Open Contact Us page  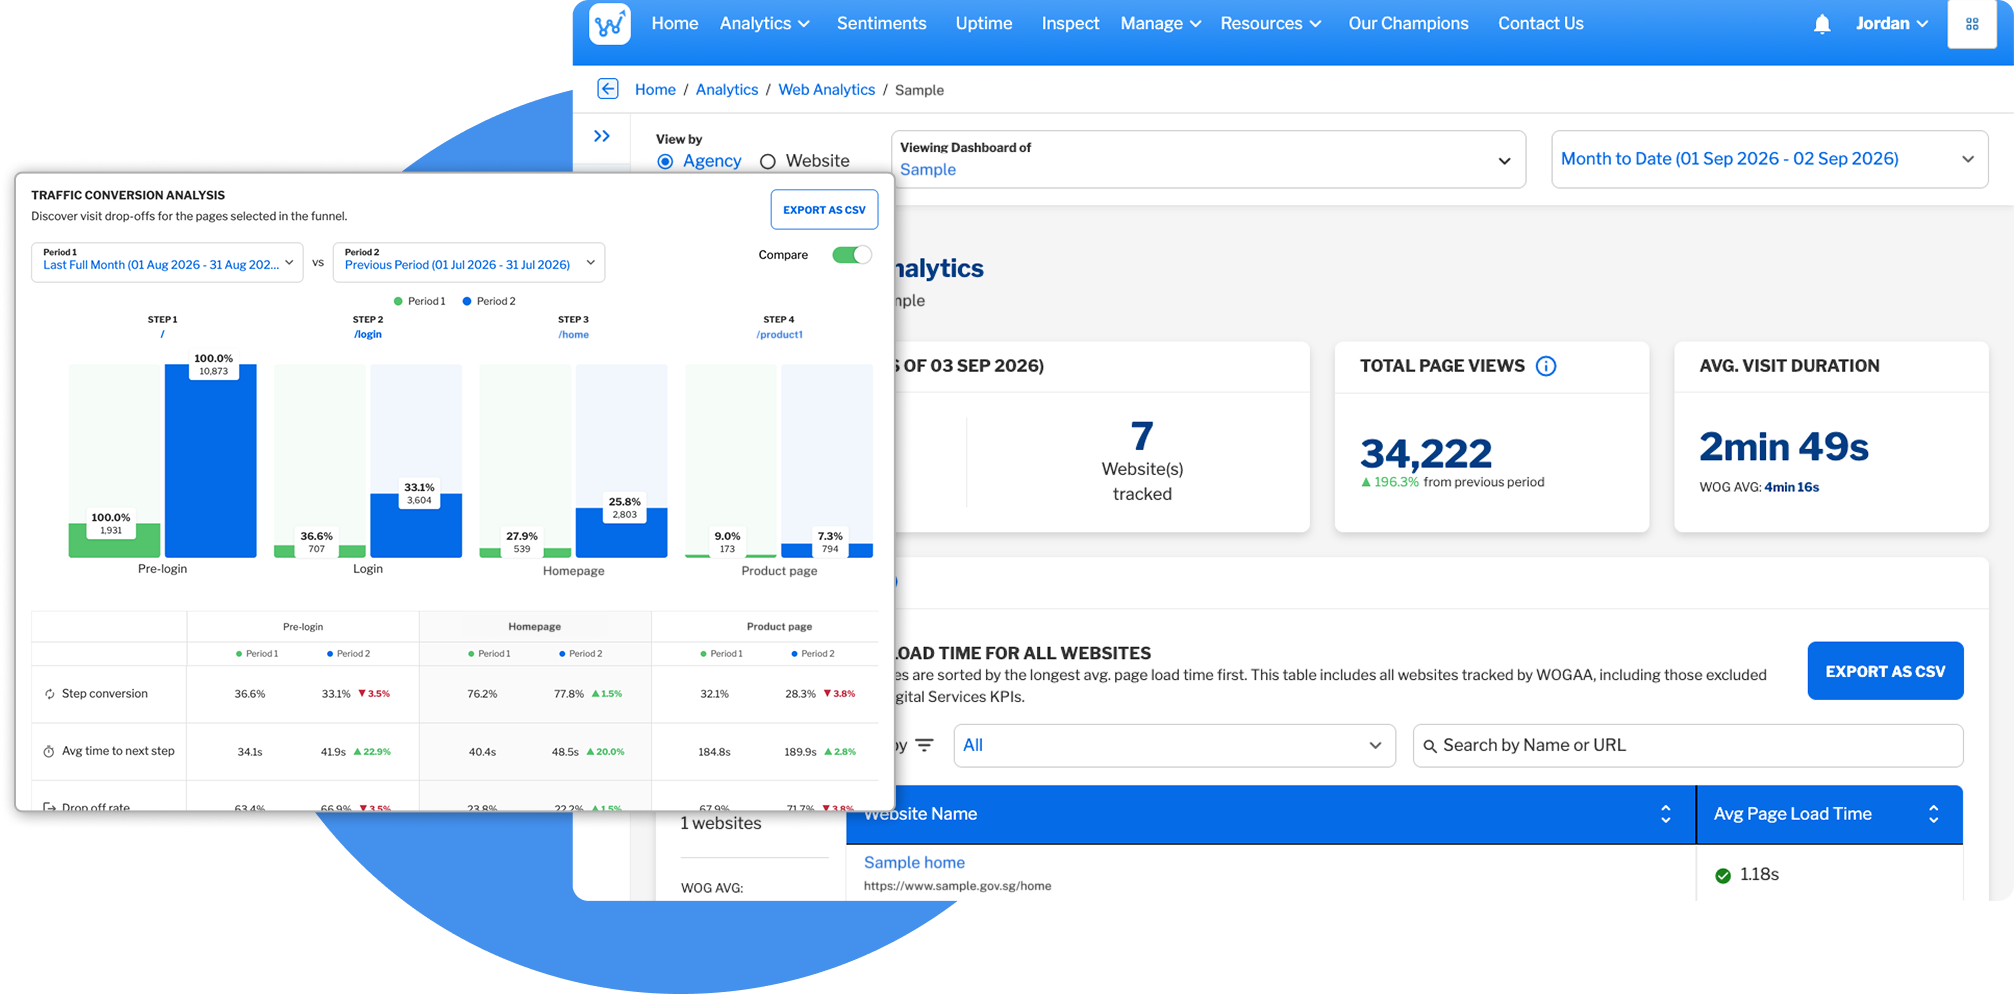1541,23
